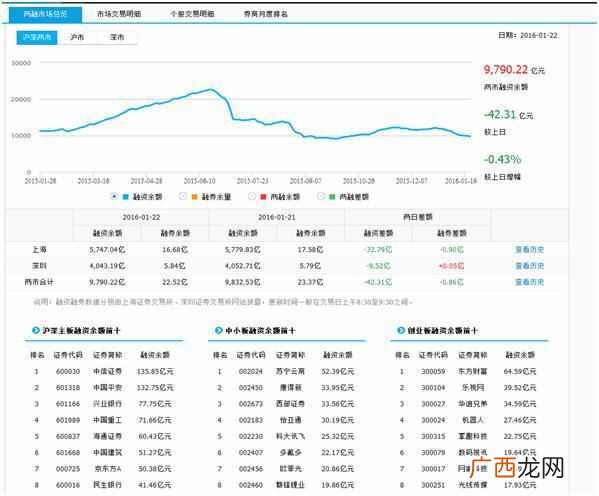599x496 pixels.
Task: Click the 16.68亿 cell in 上海 row
Action: coord(175,250)
